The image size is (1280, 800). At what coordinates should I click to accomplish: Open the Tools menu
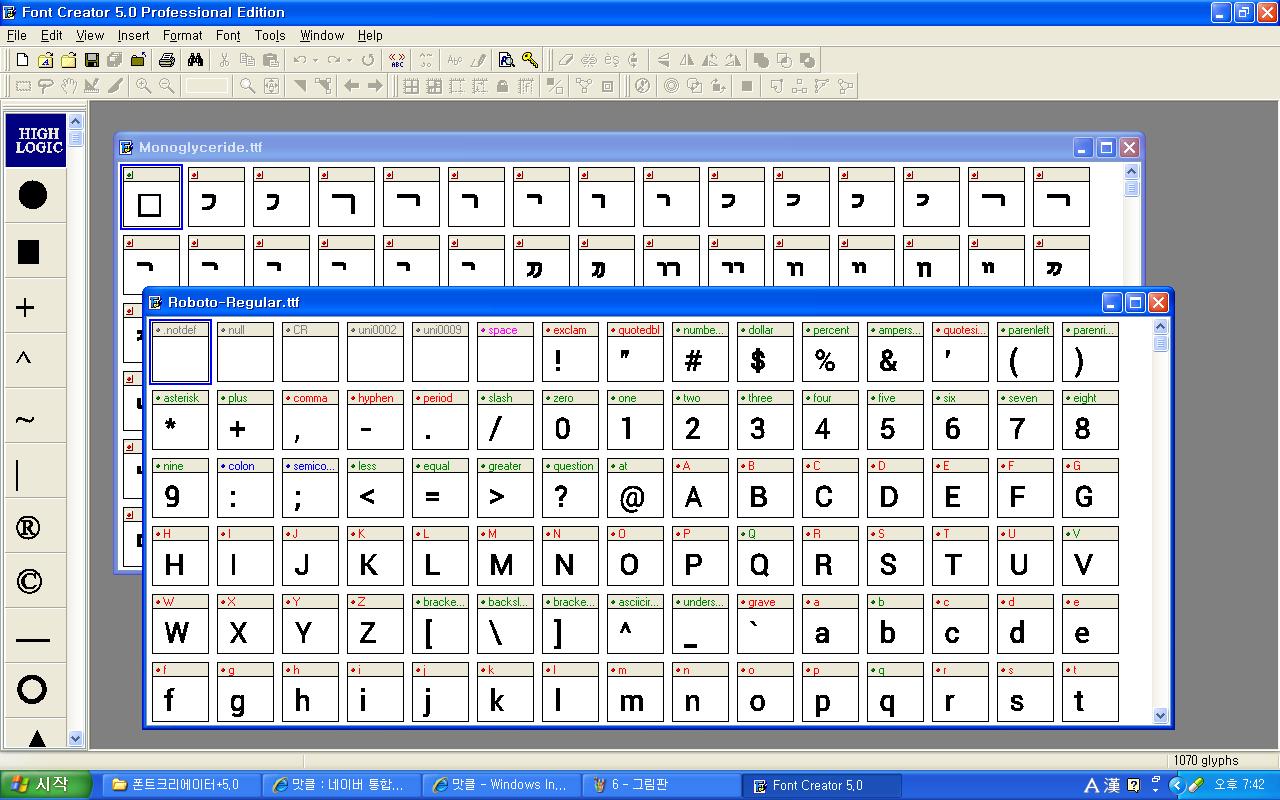pos(270,35)
